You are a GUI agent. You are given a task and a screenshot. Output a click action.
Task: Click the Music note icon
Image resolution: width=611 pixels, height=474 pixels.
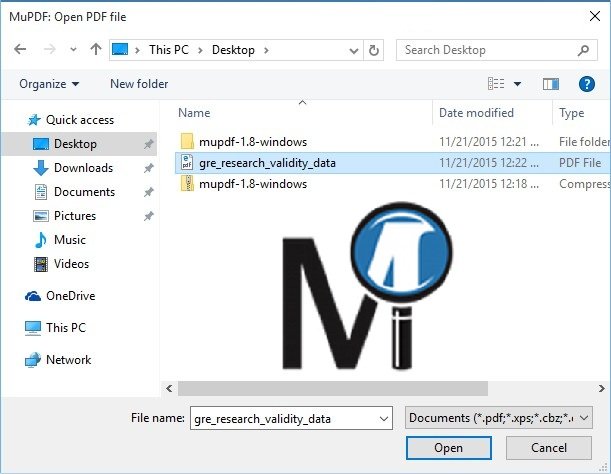tap(41, 240)
